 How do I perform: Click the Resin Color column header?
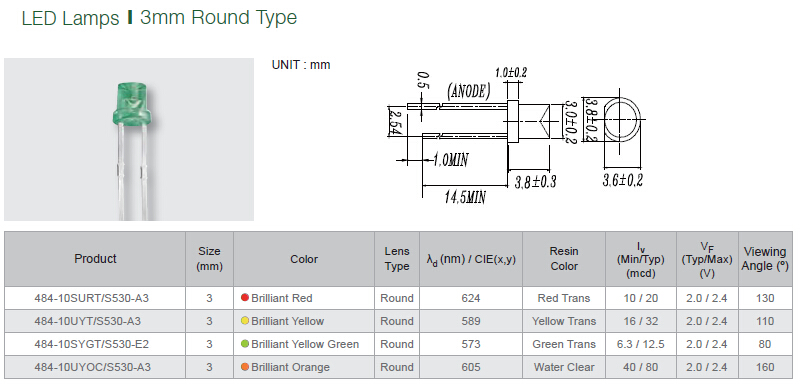(x=564, y=259)
